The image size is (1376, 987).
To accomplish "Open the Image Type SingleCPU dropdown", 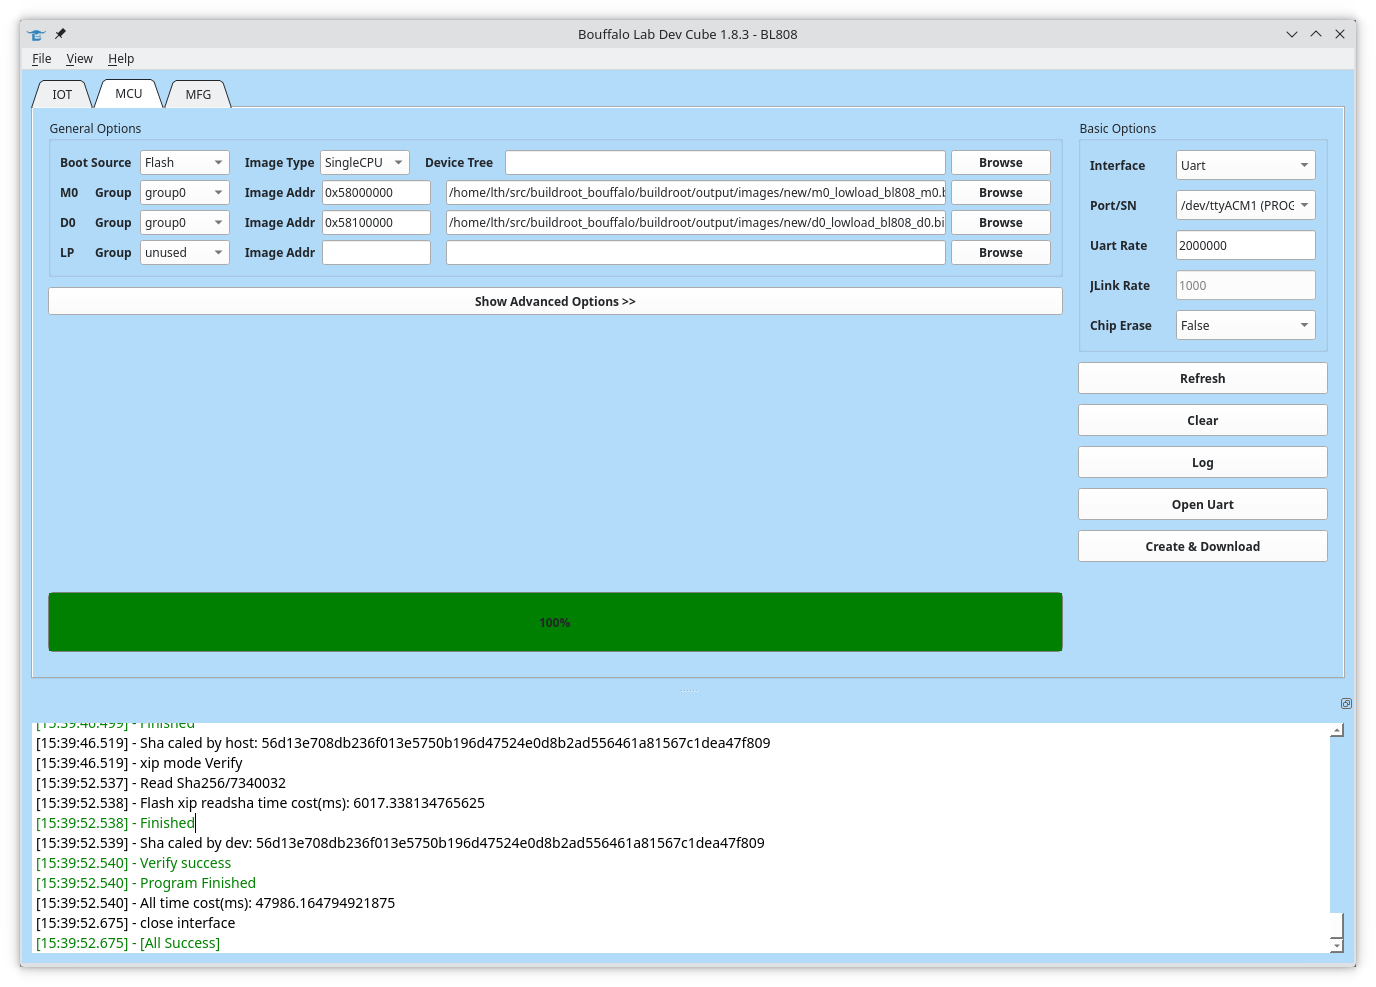I will [x=365, y=163].
